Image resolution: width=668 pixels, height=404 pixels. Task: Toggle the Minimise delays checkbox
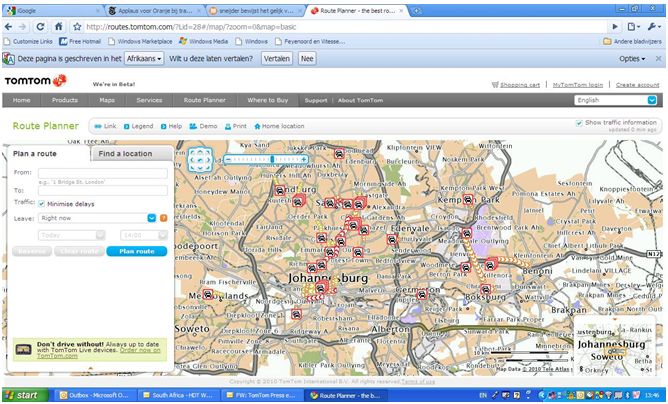pos(41,204)
